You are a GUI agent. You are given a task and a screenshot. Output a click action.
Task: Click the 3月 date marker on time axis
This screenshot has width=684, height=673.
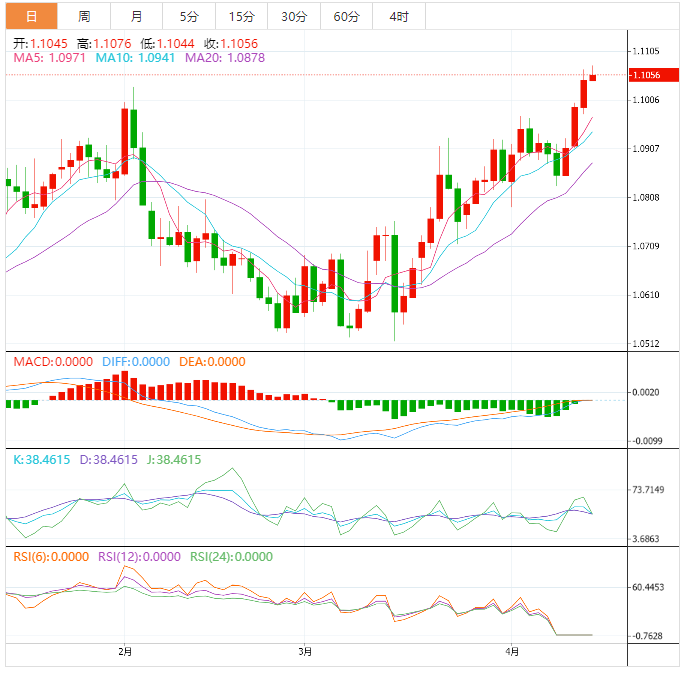coord(305,651)
